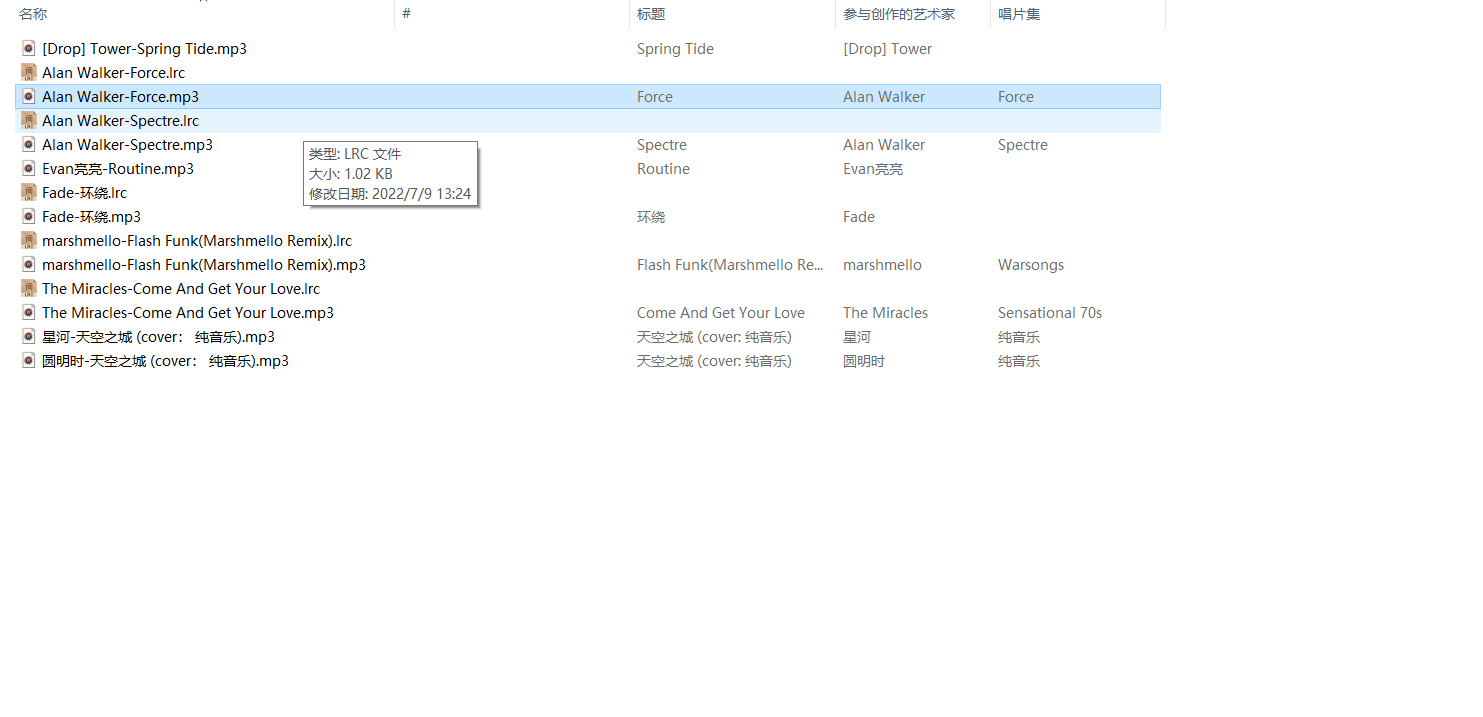The width and height of the screenshot is (1483, 717).
Task: Click the title cell Routine
Action: coord(663,168)
